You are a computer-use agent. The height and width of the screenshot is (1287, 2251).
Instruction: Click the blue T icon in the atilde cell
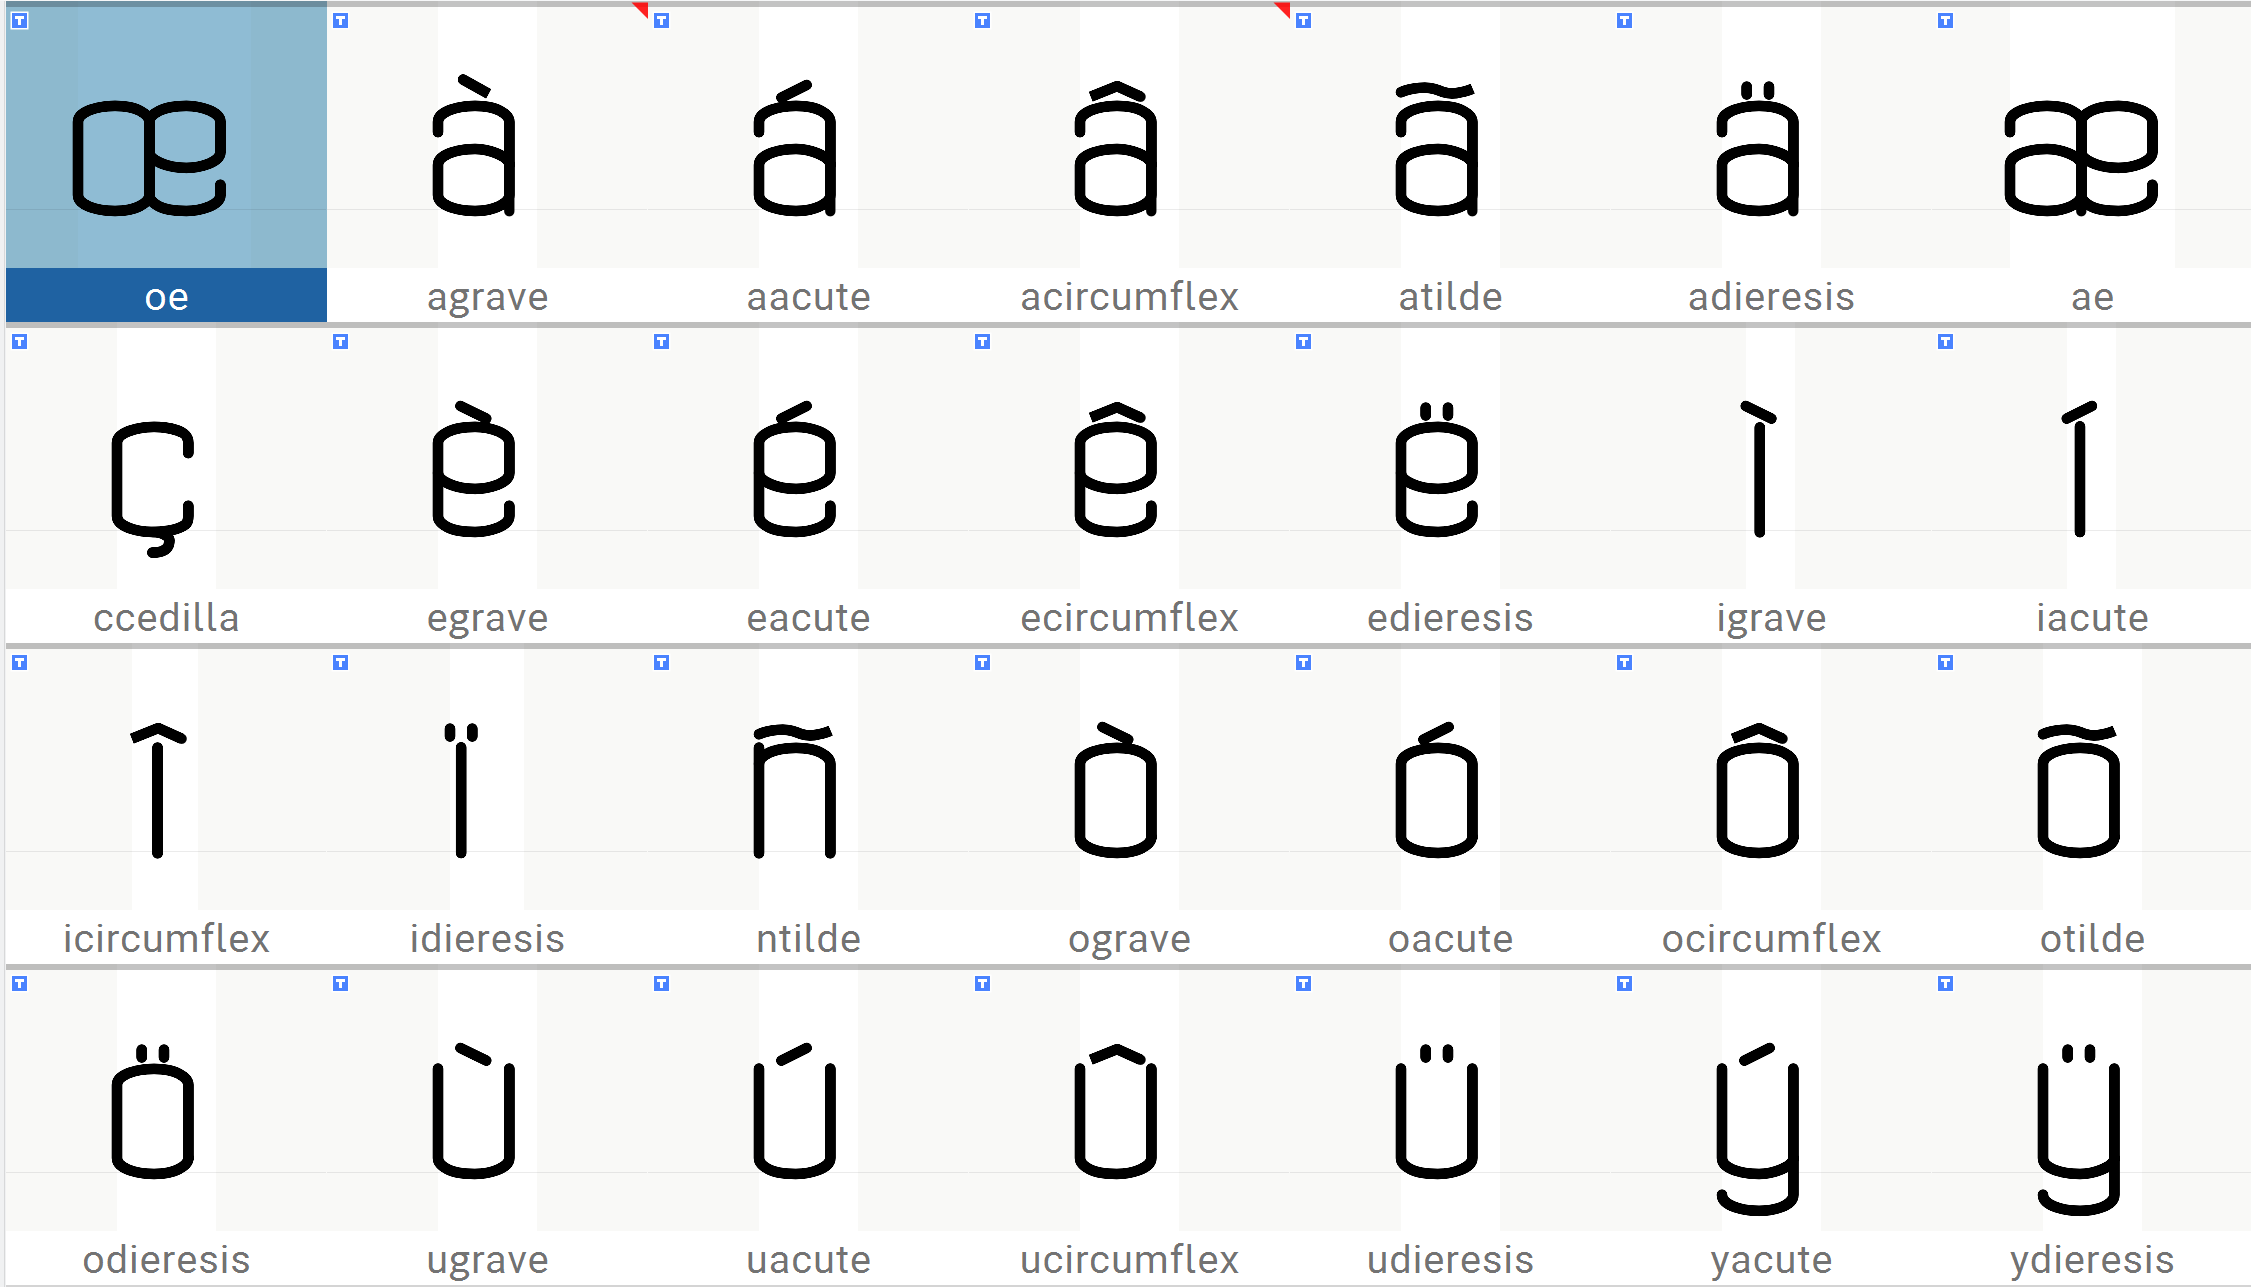[1304, 21]
